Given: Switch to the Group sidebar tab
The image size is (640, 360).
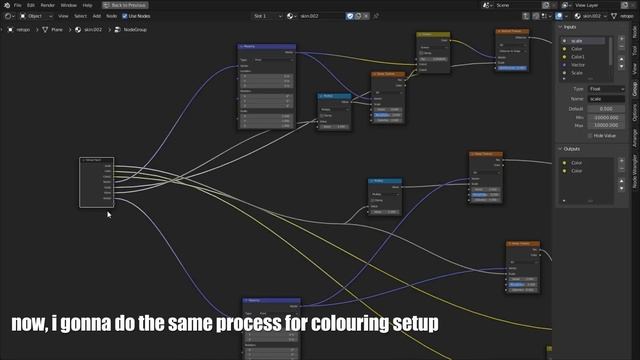Looking at the screenshot, I should point(635,89).
